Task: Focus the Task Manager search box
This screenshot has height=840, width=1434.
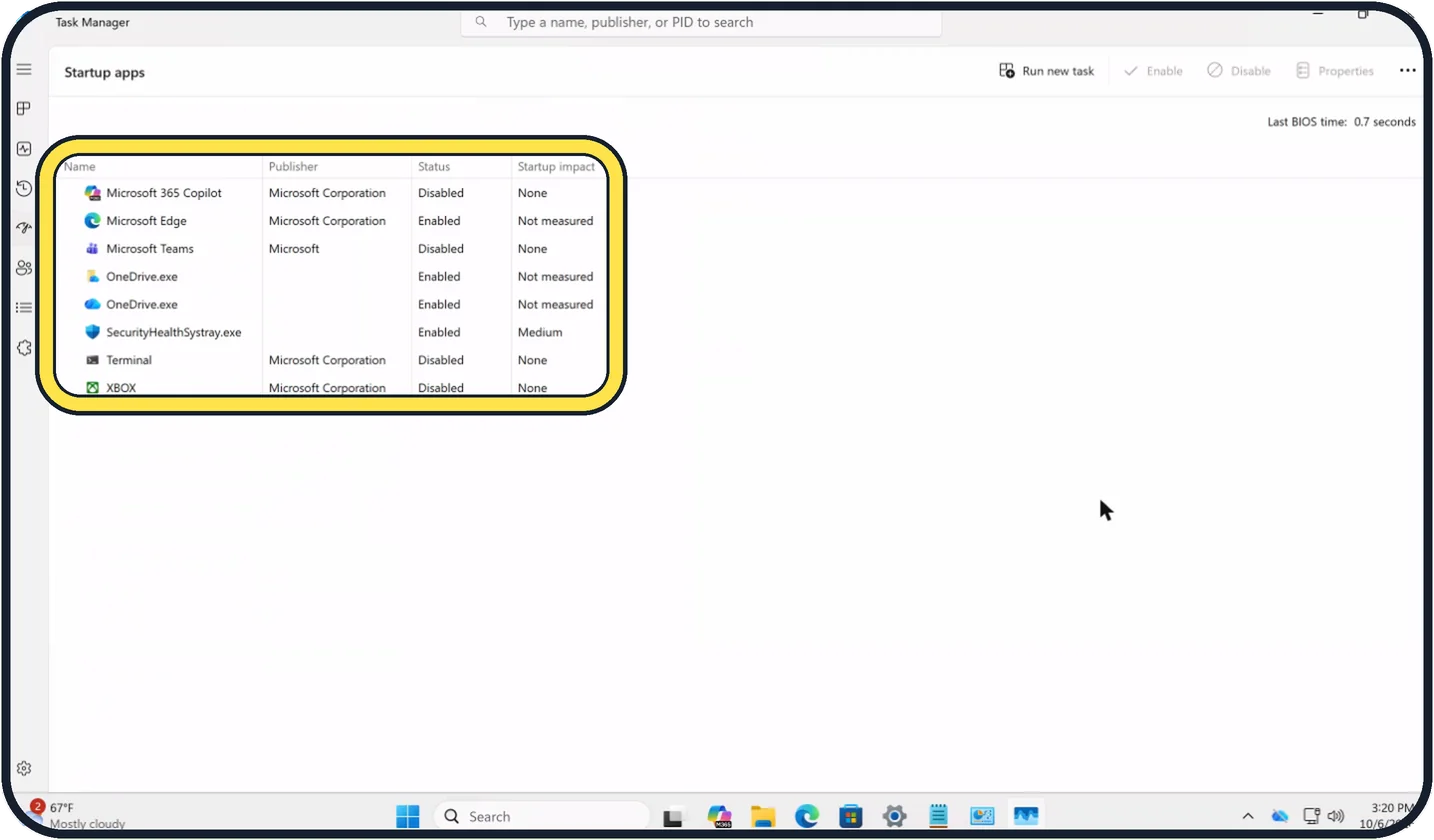Action: [701, 22]
